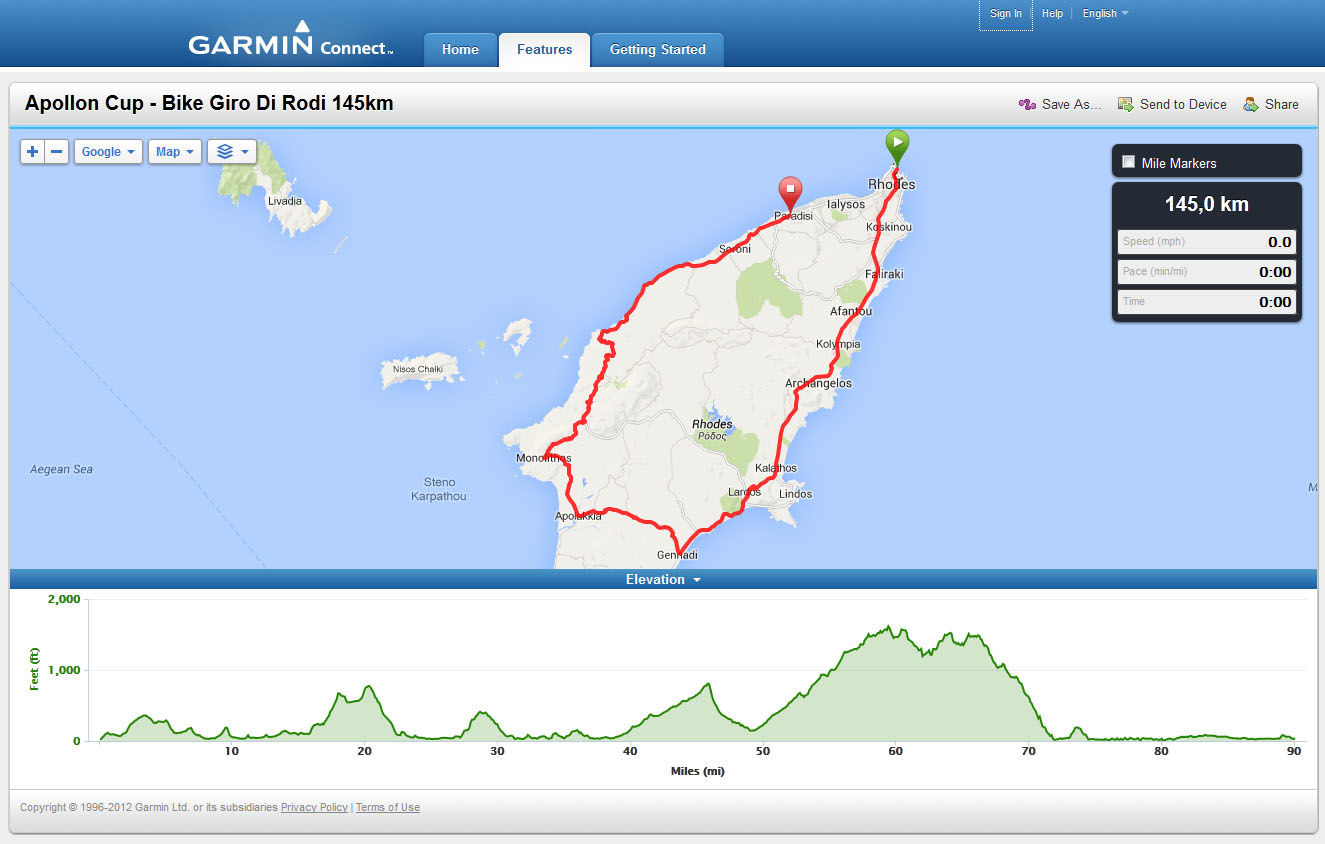Viewport: 1325px width, 844px height.
Task: Open the English language dropdown
Action: (1105, 14)
